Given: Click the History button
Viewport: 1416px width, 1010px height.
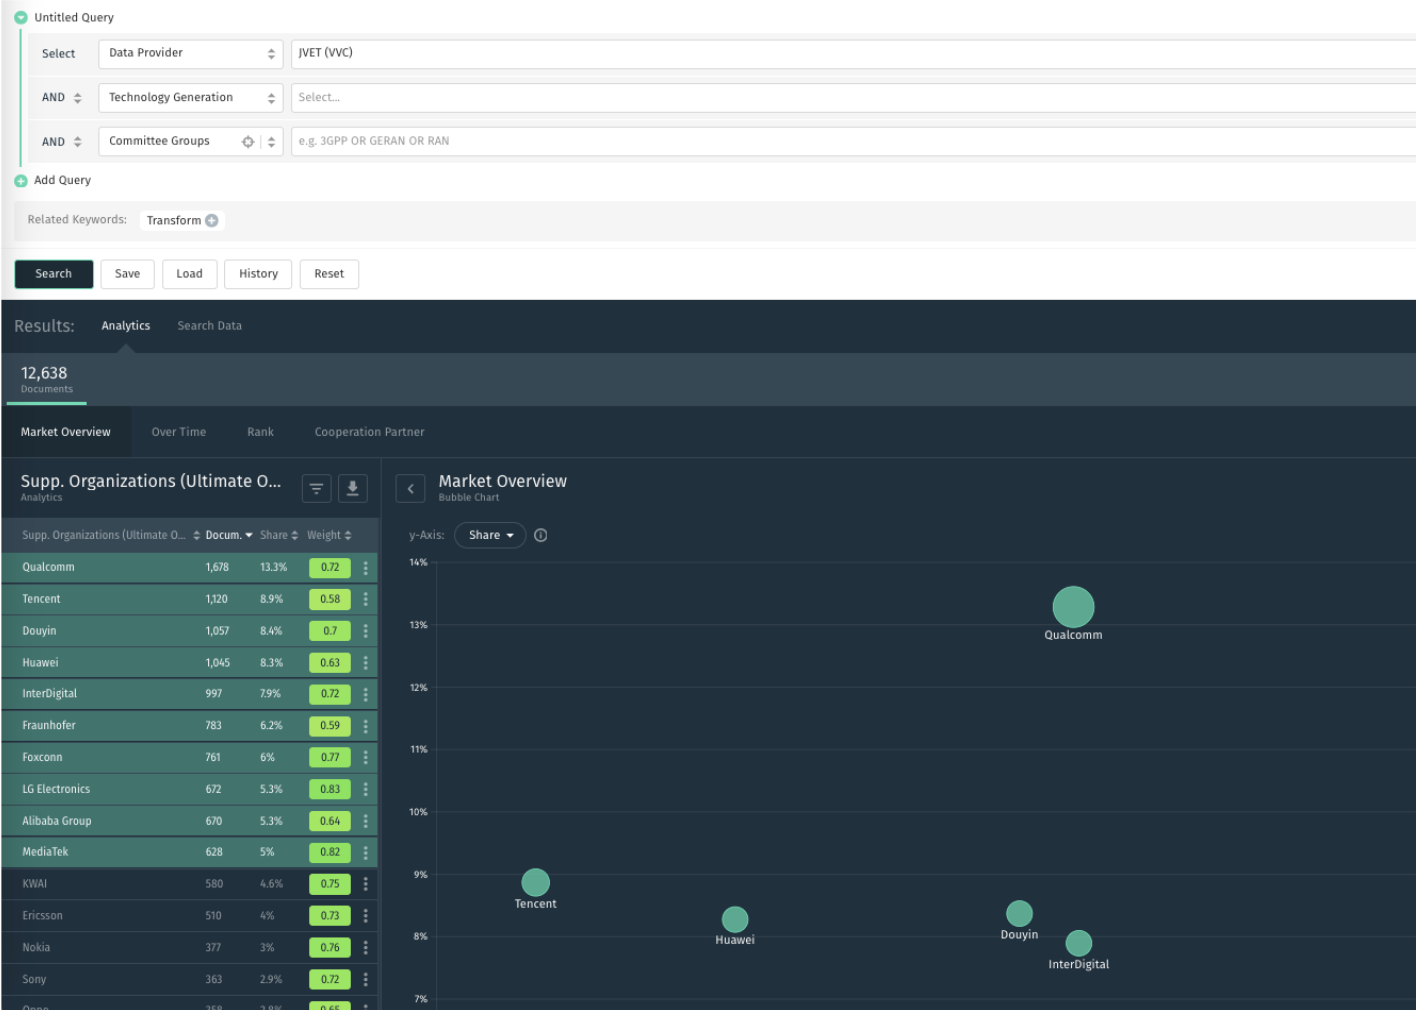Looking at the screenshot, I should pos(259,274).
